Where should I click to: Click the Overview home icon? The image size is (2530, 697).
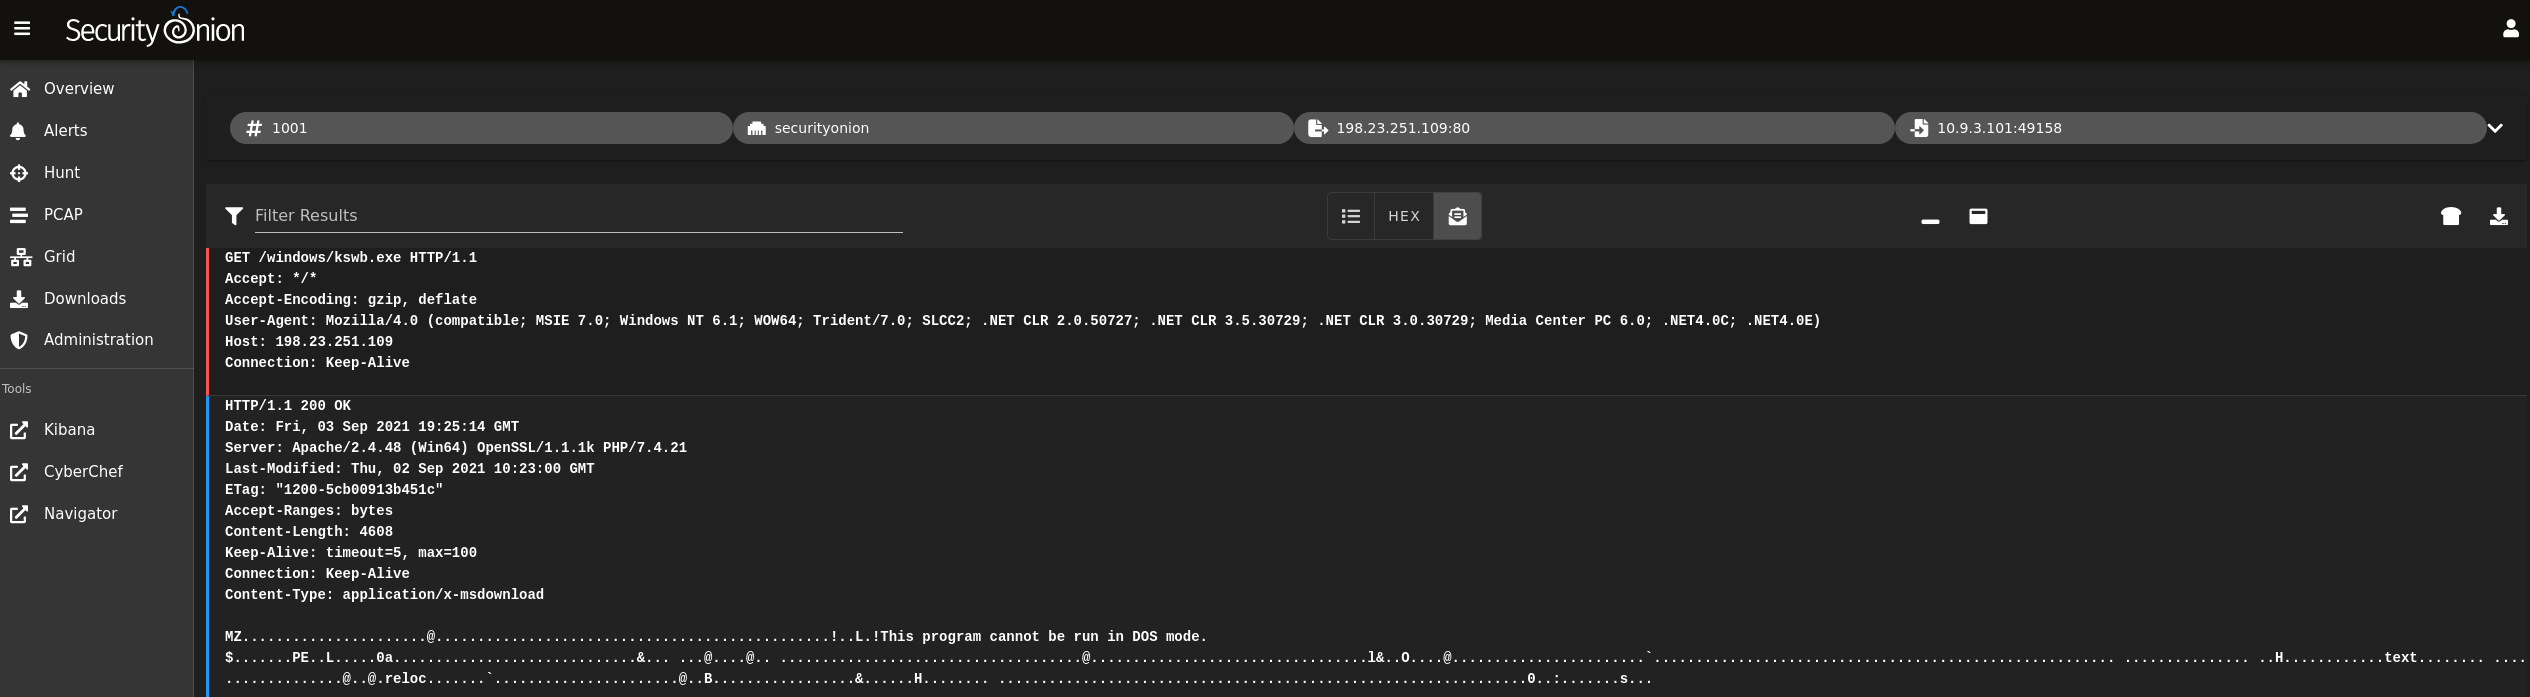(20, 89)
